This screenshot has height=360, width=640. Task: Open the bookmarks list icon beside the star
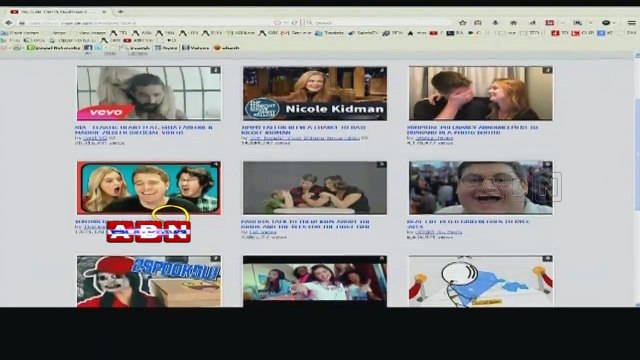click(x=478, y=23)
